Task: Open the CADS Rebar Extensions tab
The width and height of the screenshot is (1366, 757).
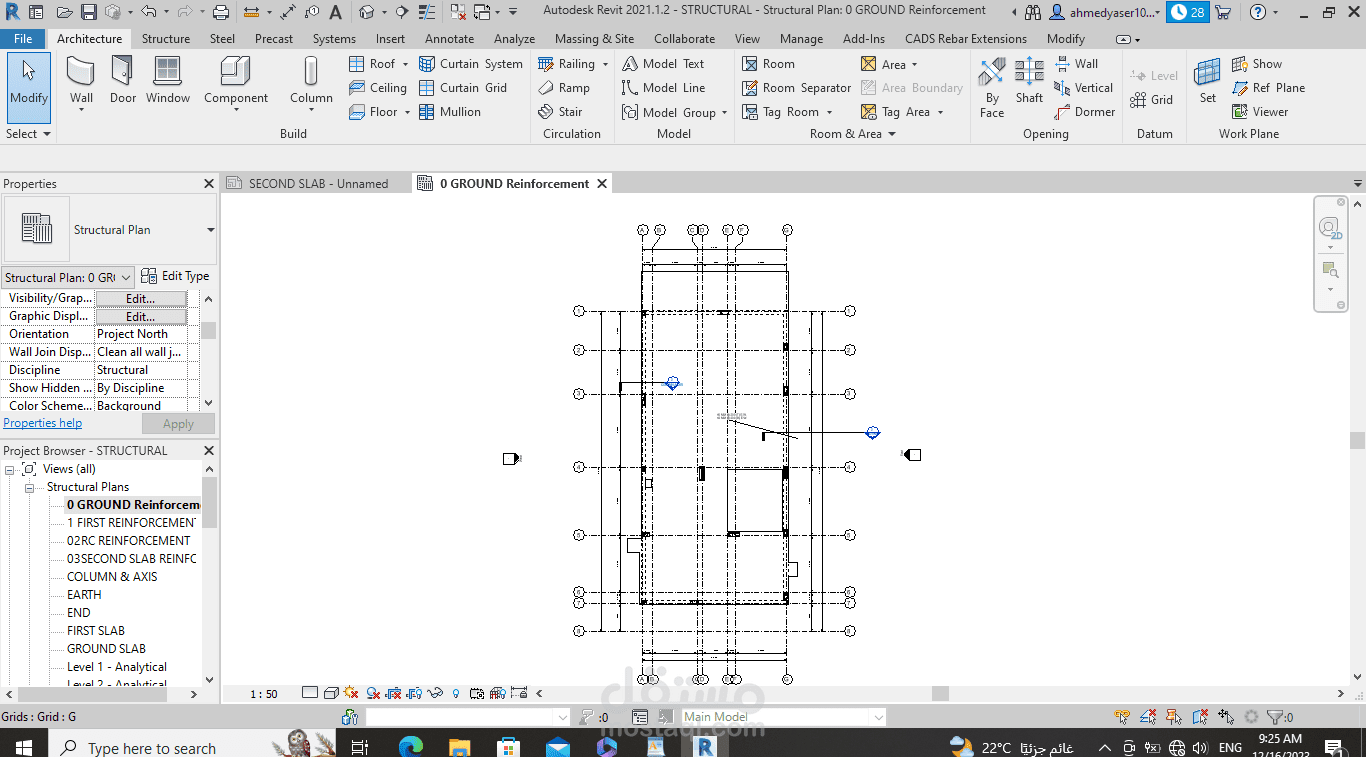Action: pos(965,39)
